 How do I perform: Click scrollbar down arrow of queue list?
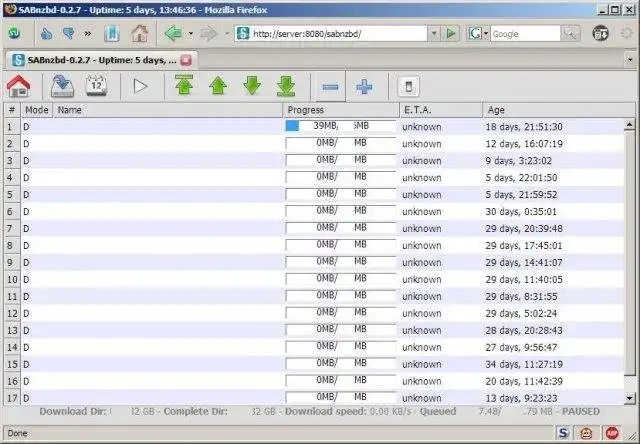click(x=630, y=397)
